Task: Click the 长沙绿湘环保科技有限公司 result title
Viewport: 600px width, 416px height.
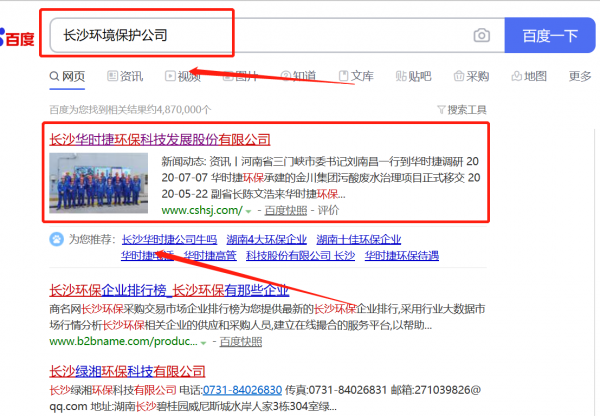Action: [x=124, y=371]
